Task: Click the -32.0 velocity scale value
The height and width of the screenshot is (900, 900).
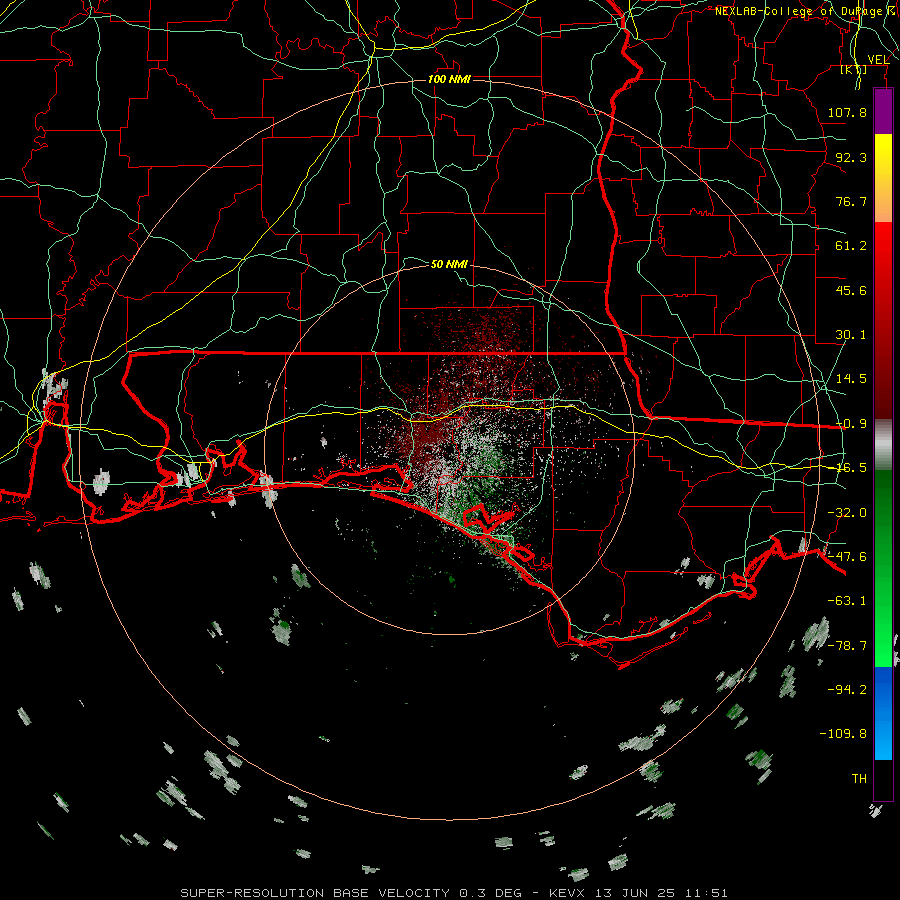Action: point(847,513)
